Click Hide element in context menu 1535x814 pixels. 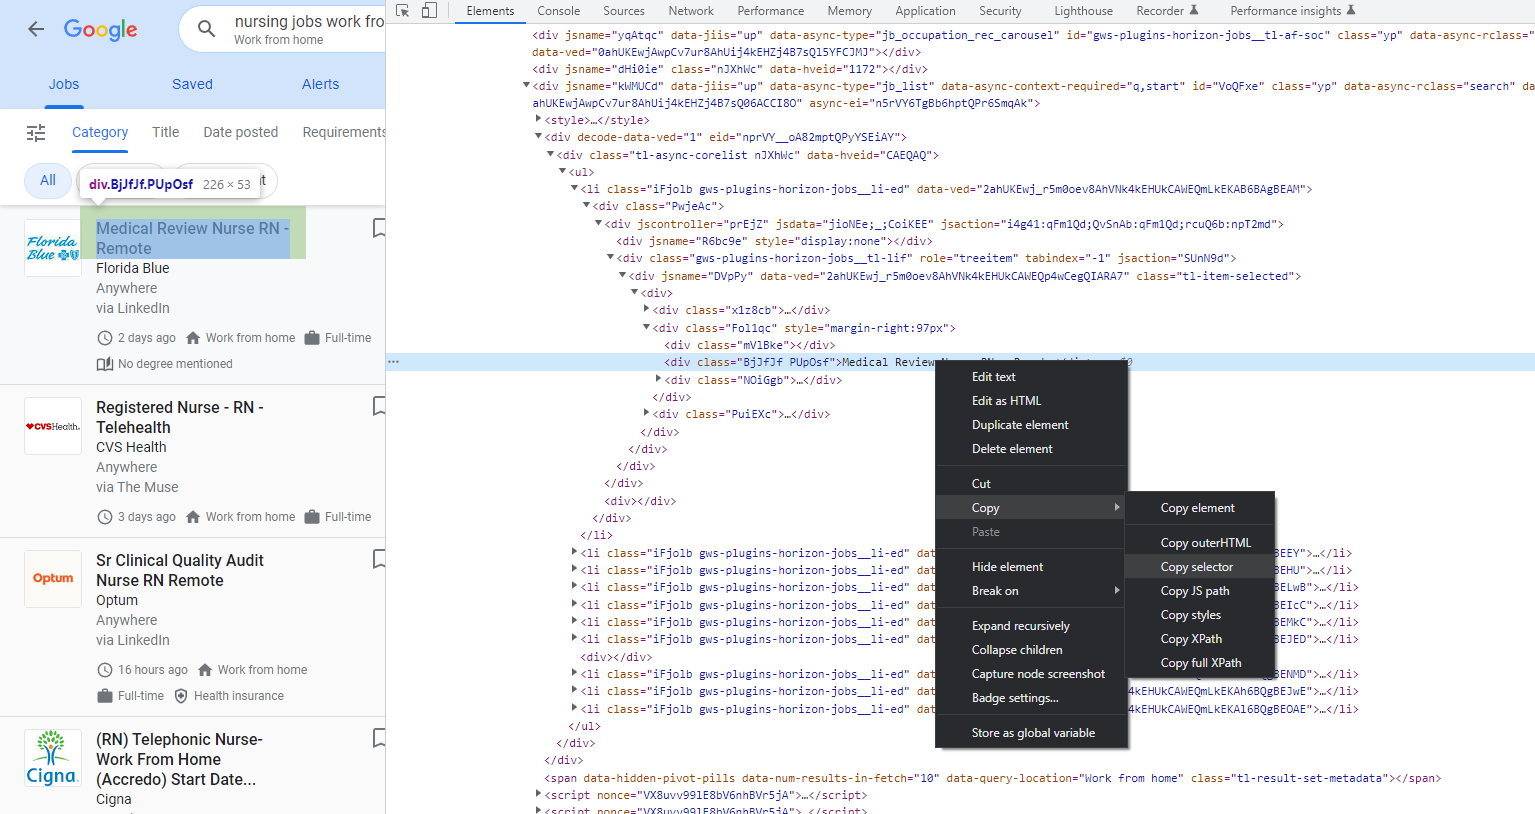(x=1031, y=567)
